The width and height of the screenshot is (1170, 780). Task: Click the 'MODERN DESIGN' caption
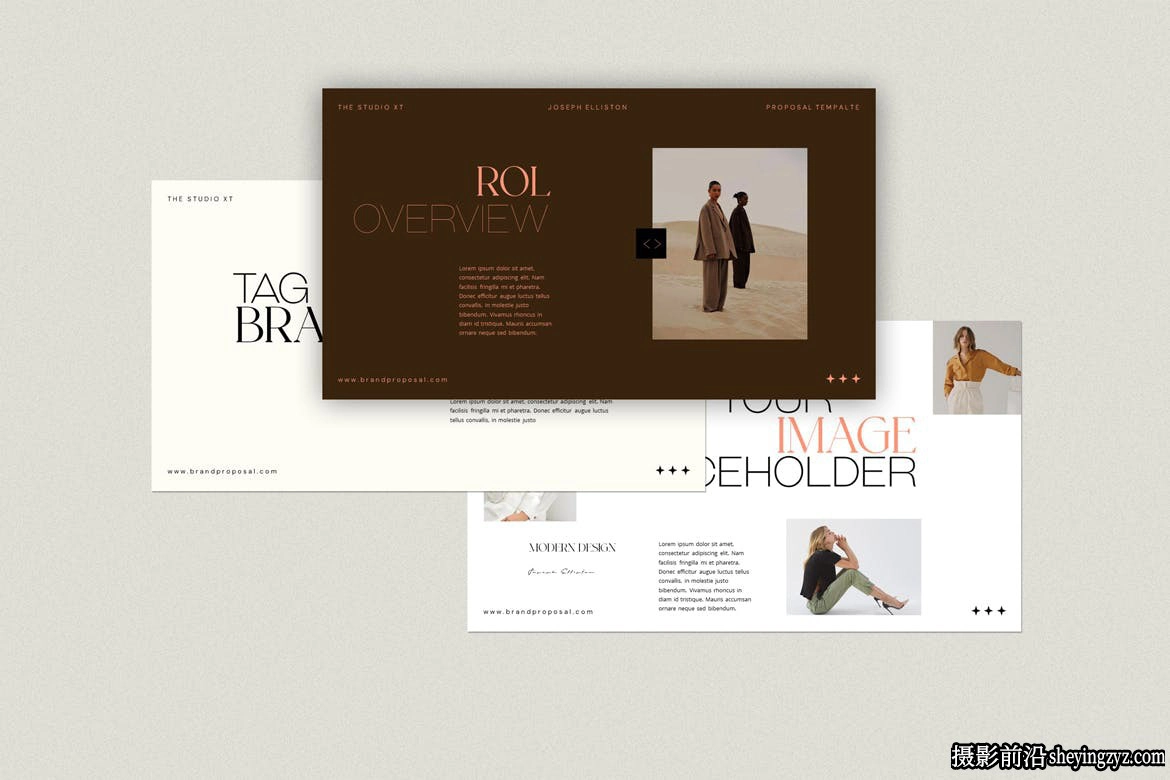(572, 548)
